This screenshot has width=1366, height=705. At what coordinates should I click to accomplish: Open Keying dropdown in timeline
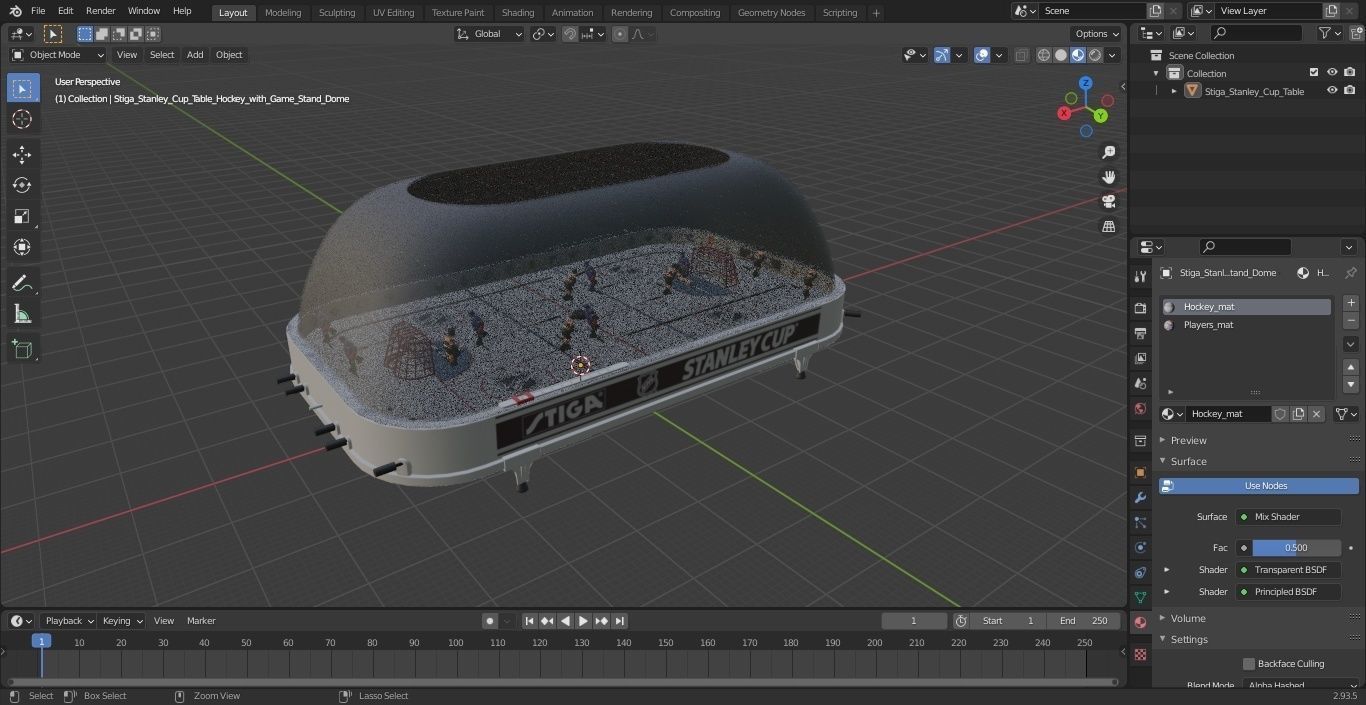tap(122, 621)
